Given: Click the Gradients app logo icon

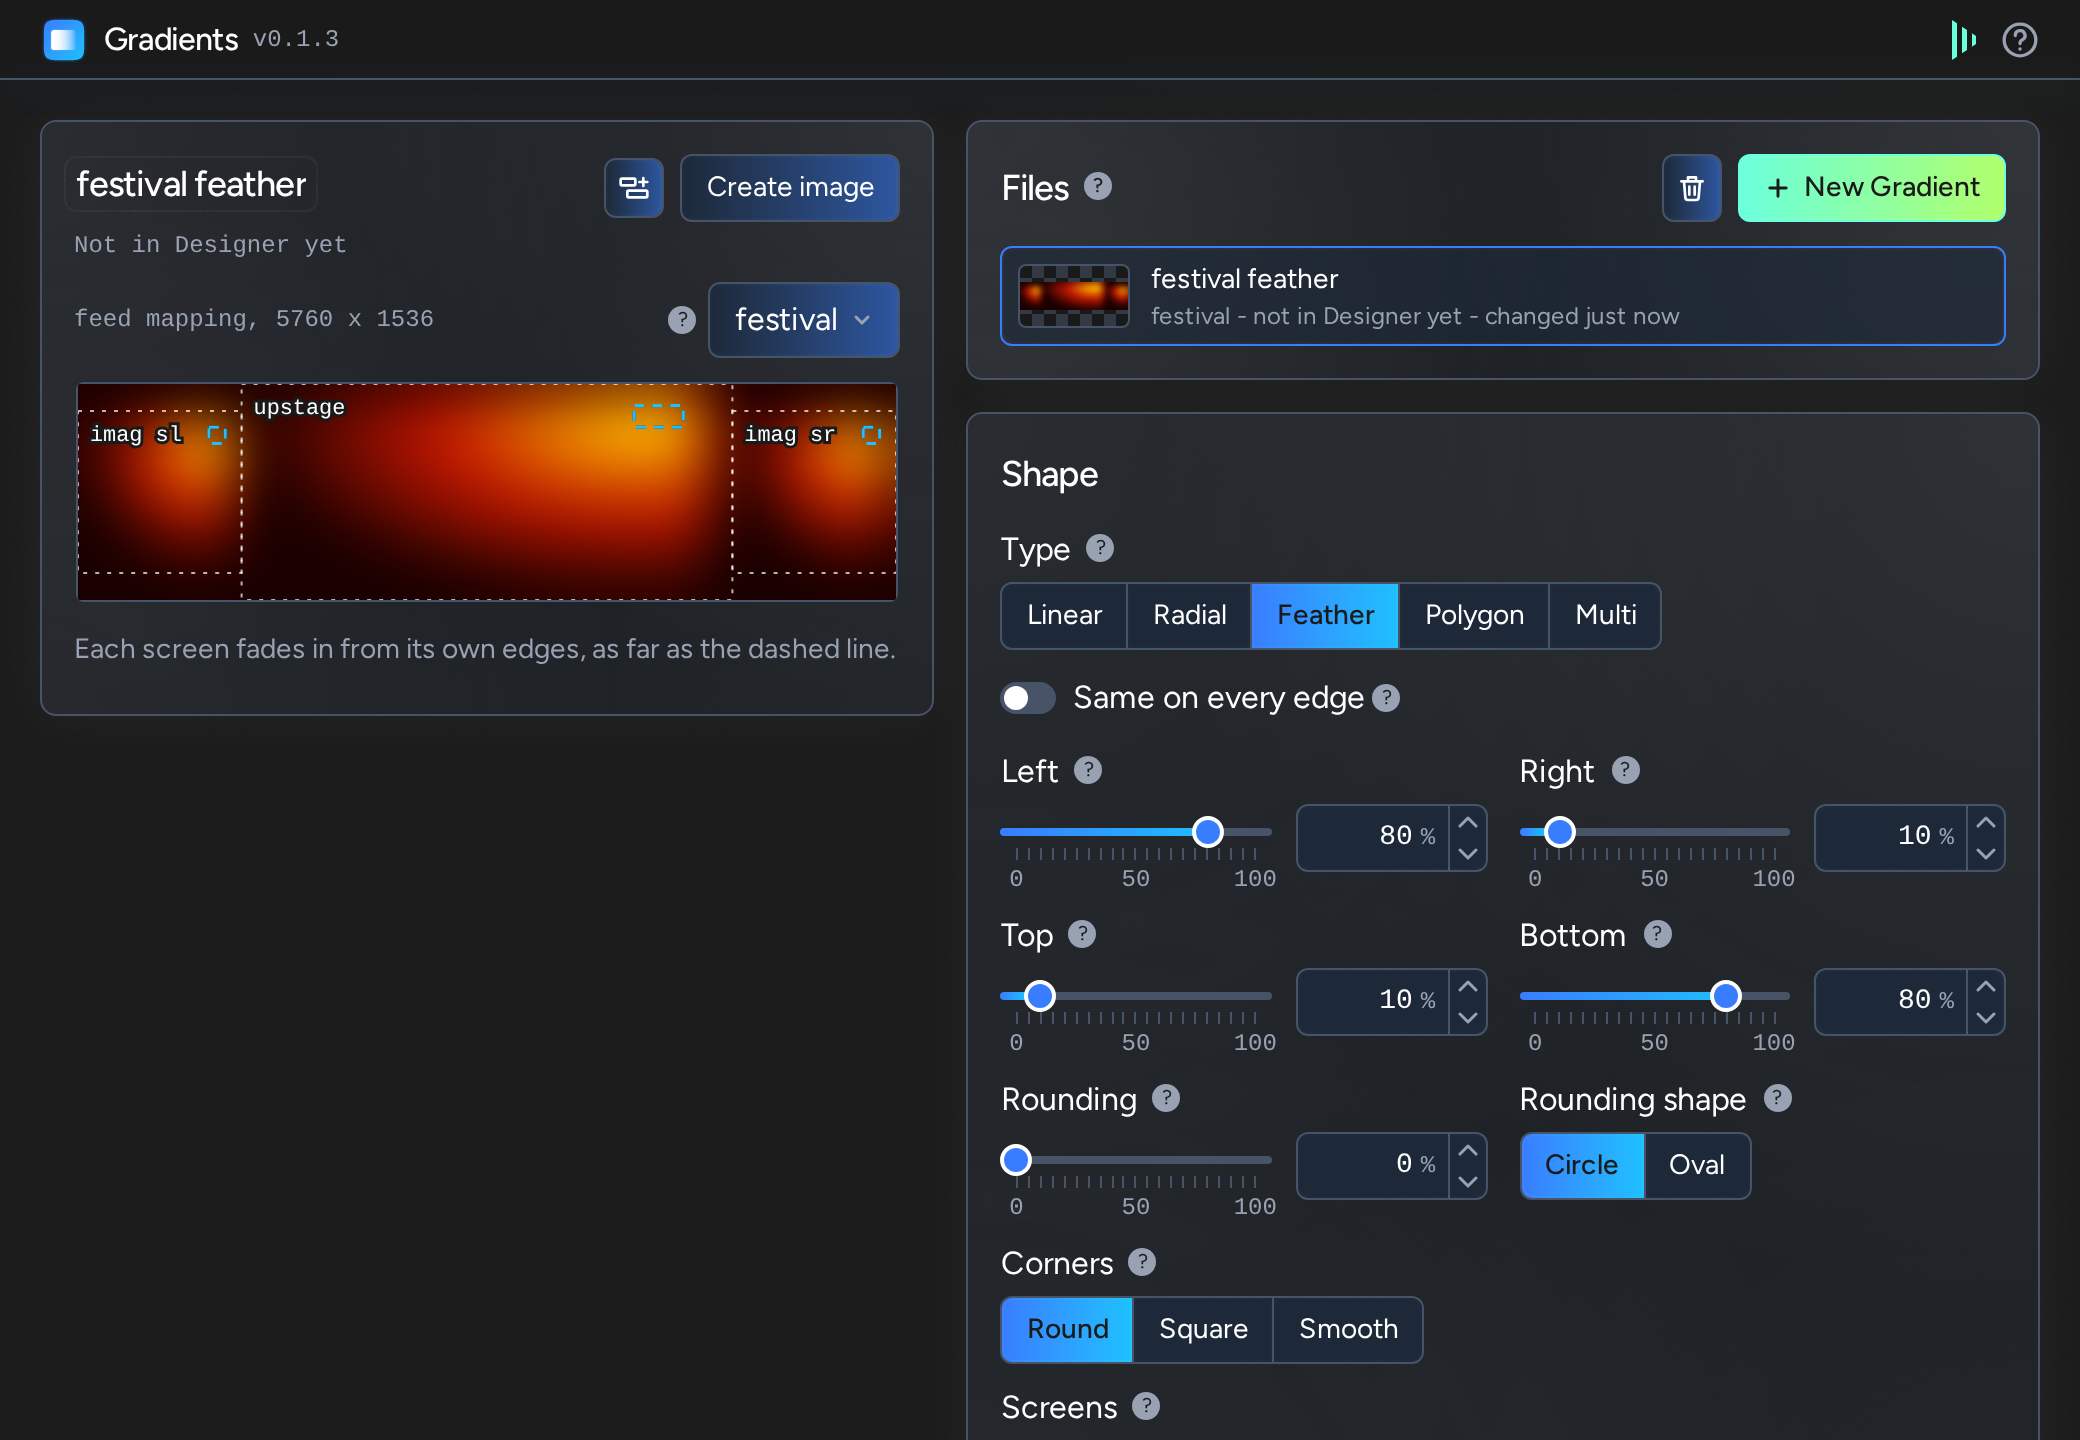Looking at the screenshot, I should coord(64,40).
